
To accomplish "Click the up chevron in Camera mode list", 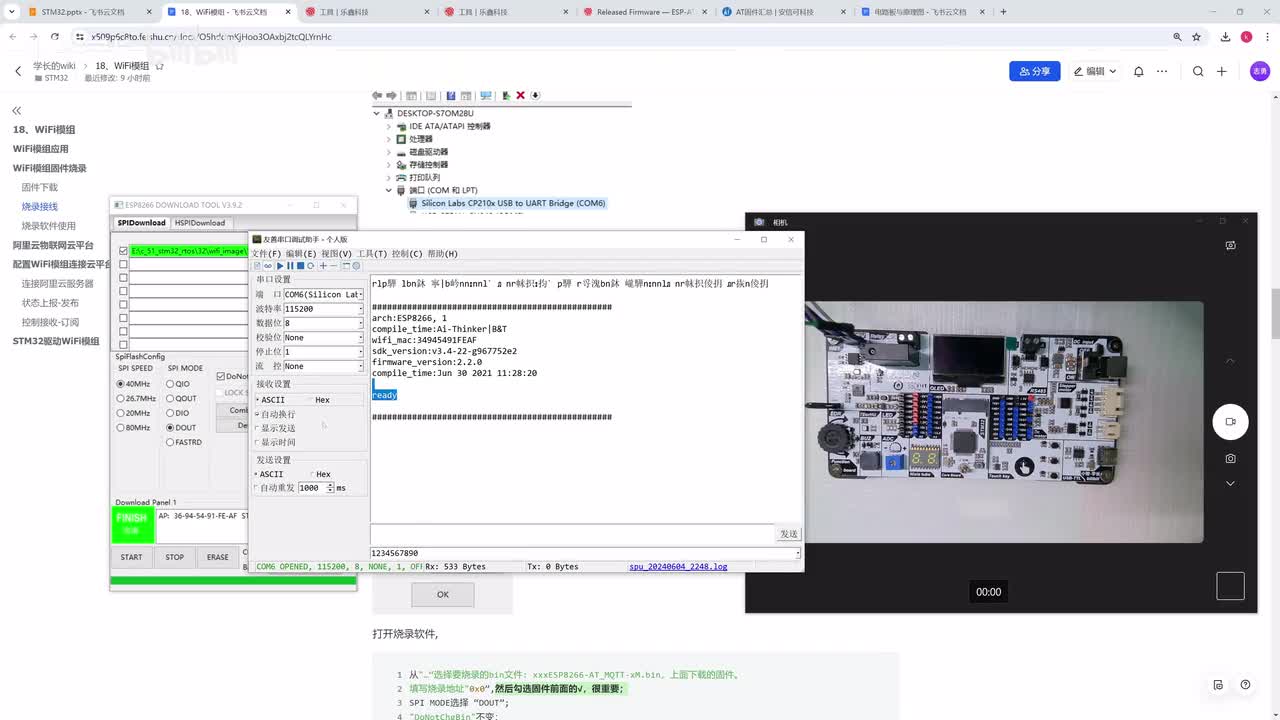I will click(x=1230, y=361).
